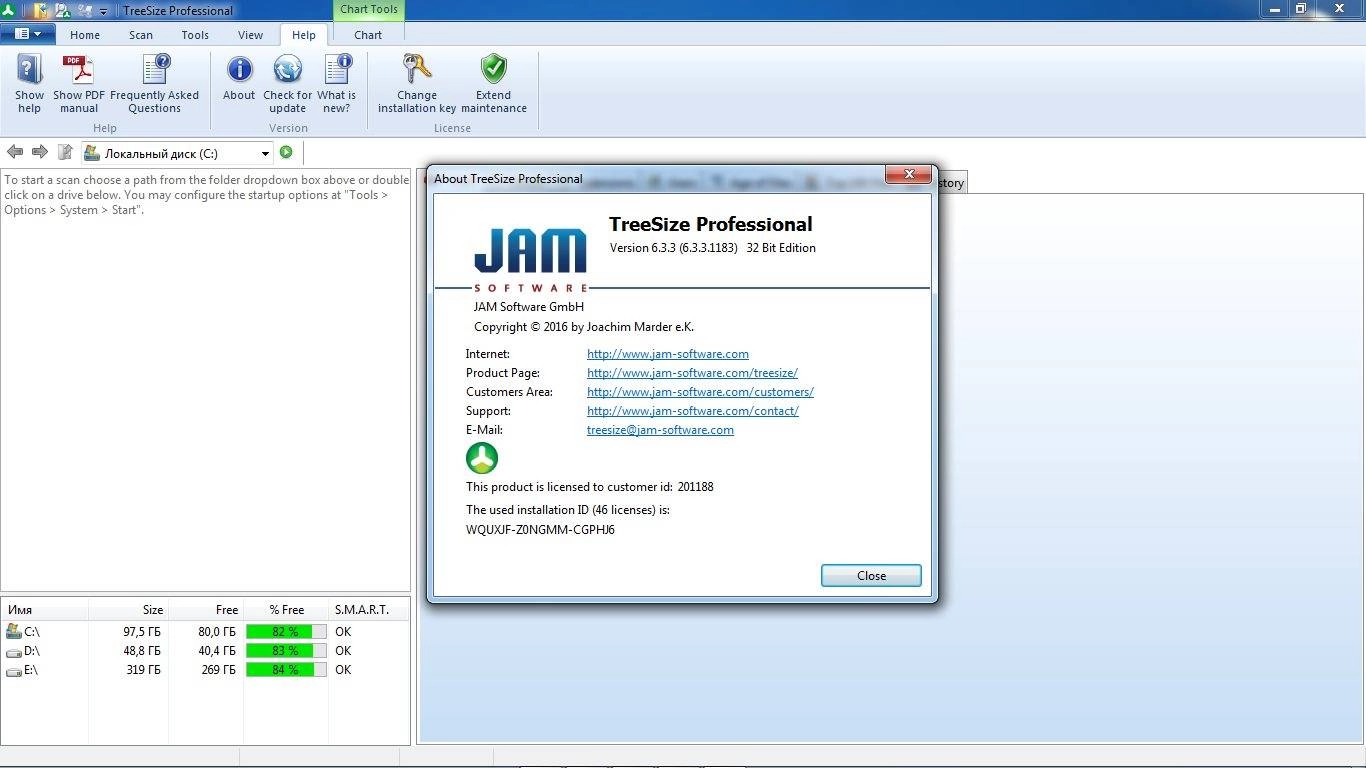Select the Help ribbon tab
Viewport: 1366px width, 768px height.
point(304,34)
